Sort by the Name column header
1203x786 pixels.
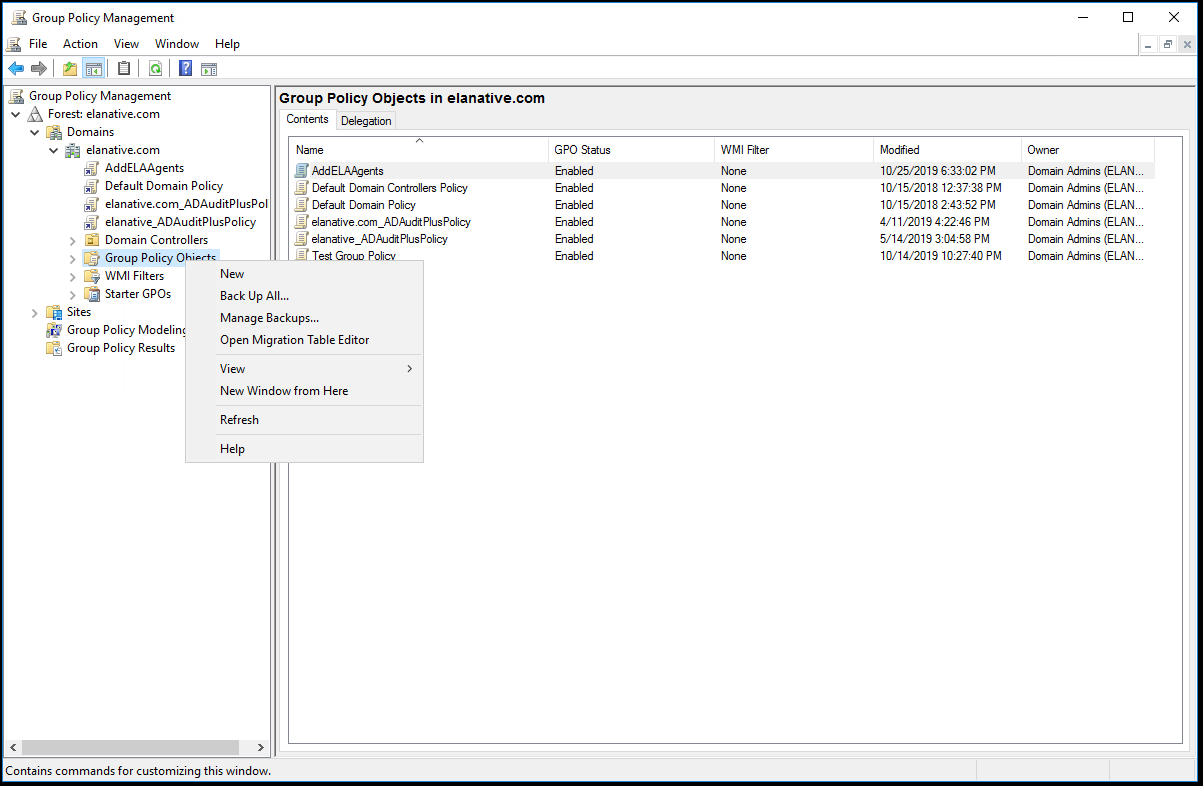point(418,150)
